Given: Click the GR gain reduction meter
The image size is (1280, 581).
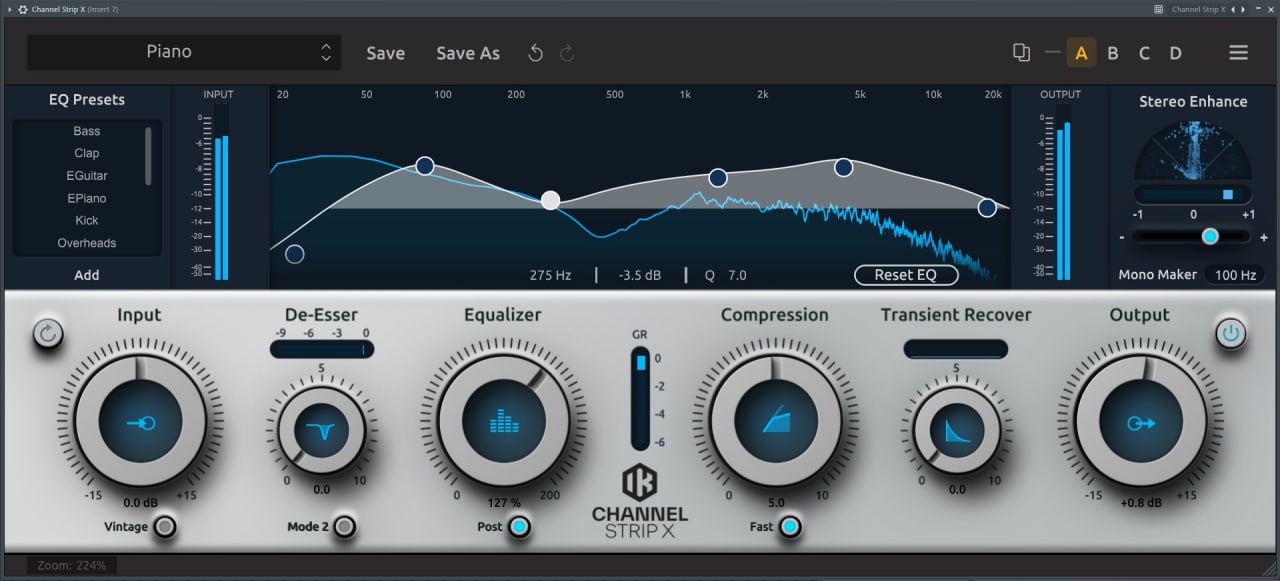Looking at the screenshot, I should click(640, 398).
